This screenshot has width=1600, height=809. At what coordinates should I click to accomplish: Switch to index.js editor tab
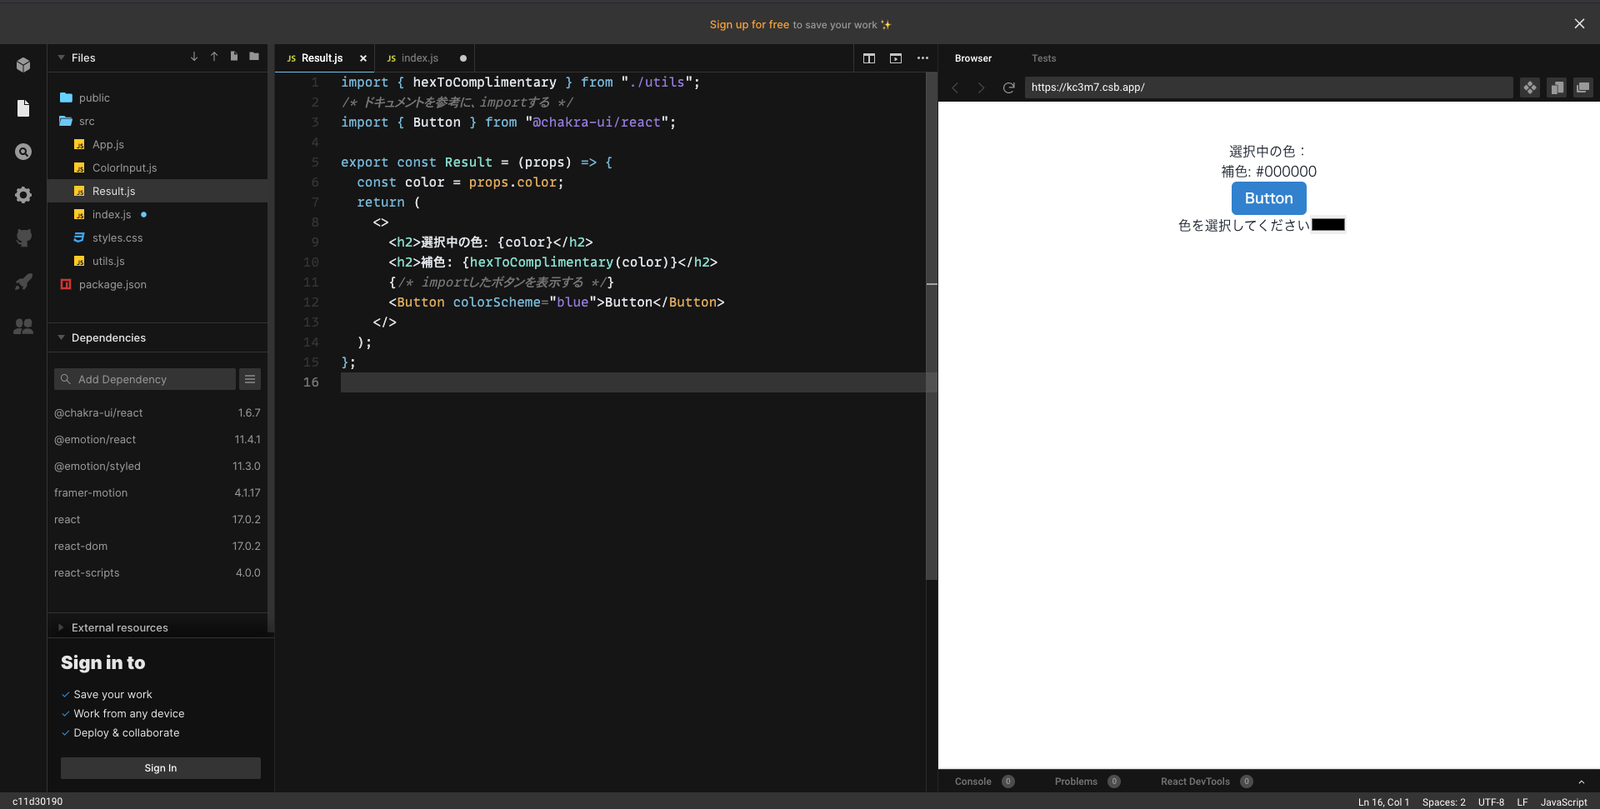(x=420, y=58)
